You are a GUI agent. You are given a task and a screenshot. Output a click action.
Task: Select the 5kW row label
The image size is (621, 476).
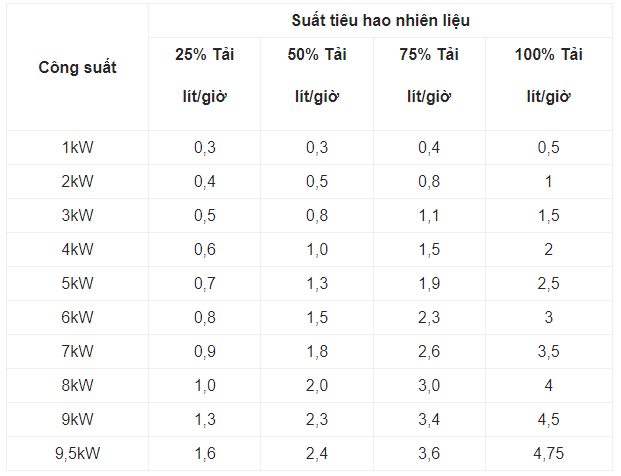[x=77, y=283]
